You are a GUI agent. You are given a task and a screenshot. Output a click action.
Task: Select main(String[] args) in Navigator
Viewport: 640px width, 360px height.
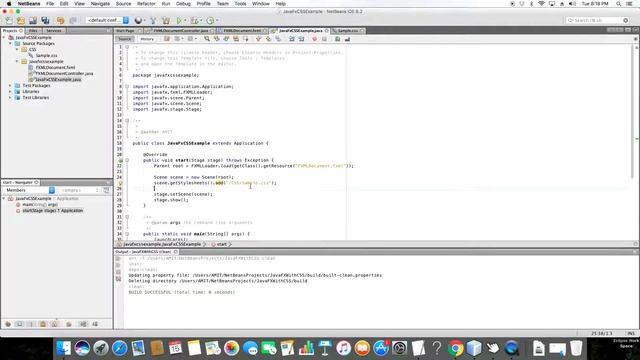point(40,204)
